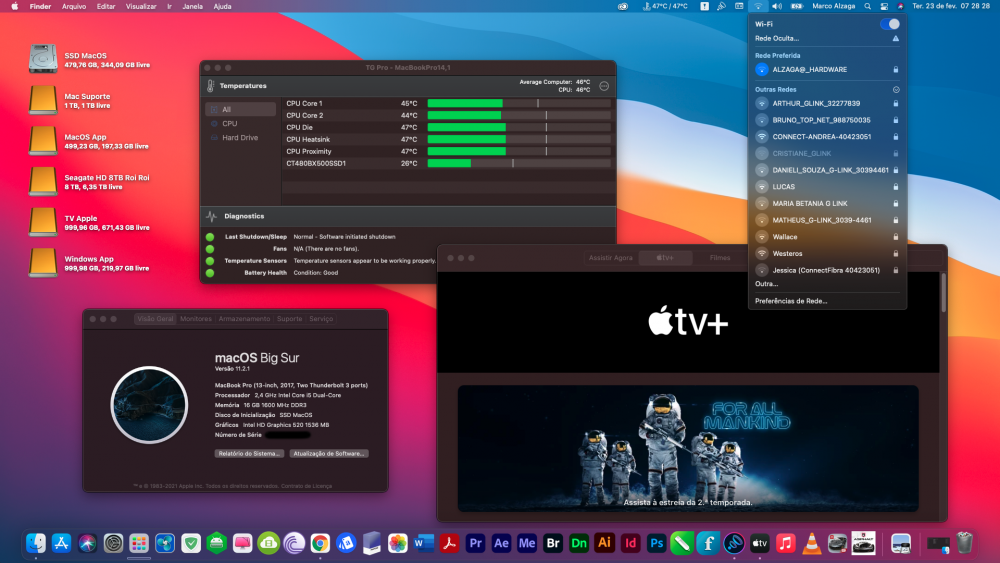
Task: Open the For All Mankind banner
Action: (x=688, y=448)
